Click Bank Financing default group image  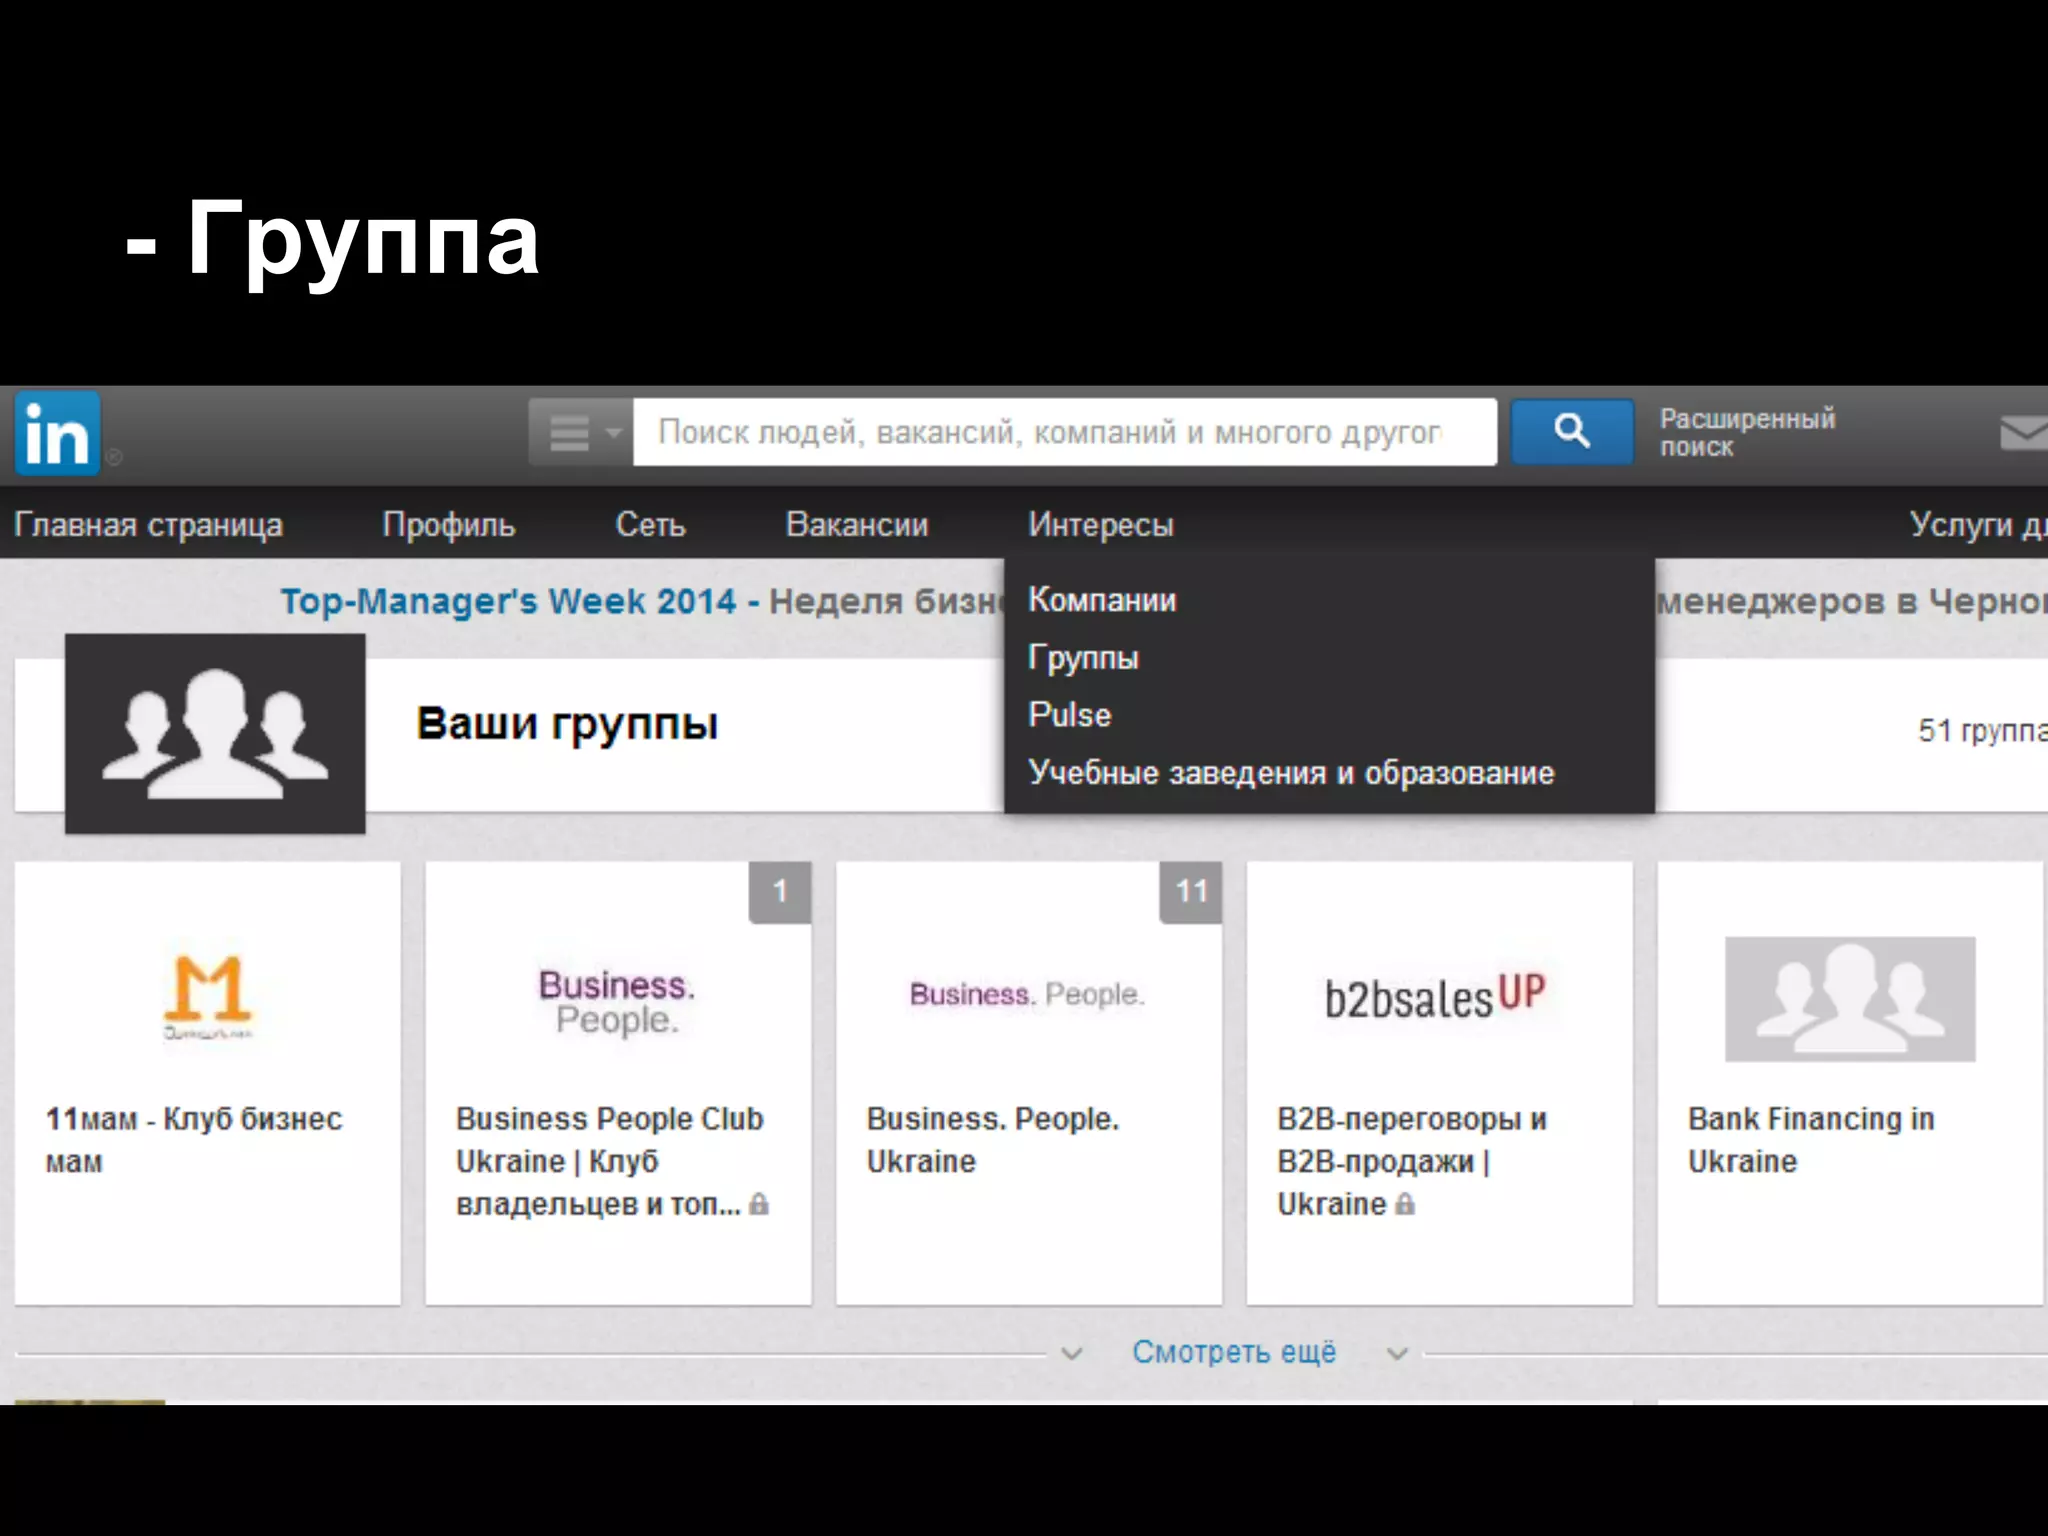click(x=1850, y=999)
